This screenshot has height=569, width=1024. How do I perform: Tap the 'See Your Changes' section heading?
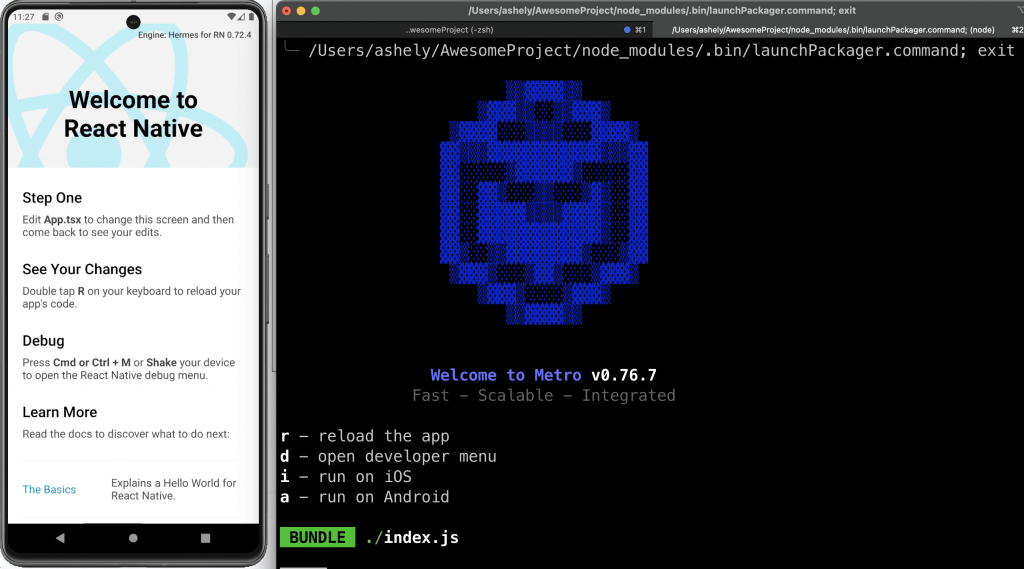[x=82, y=269]
